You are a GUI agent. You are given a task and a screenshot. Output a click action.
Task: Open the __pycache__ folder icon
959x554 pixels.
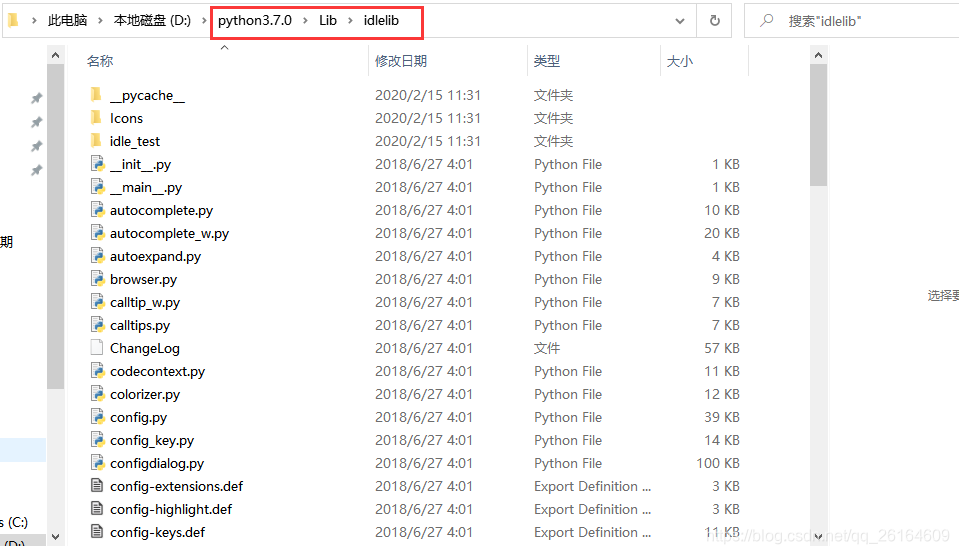(x=96, y=95)
